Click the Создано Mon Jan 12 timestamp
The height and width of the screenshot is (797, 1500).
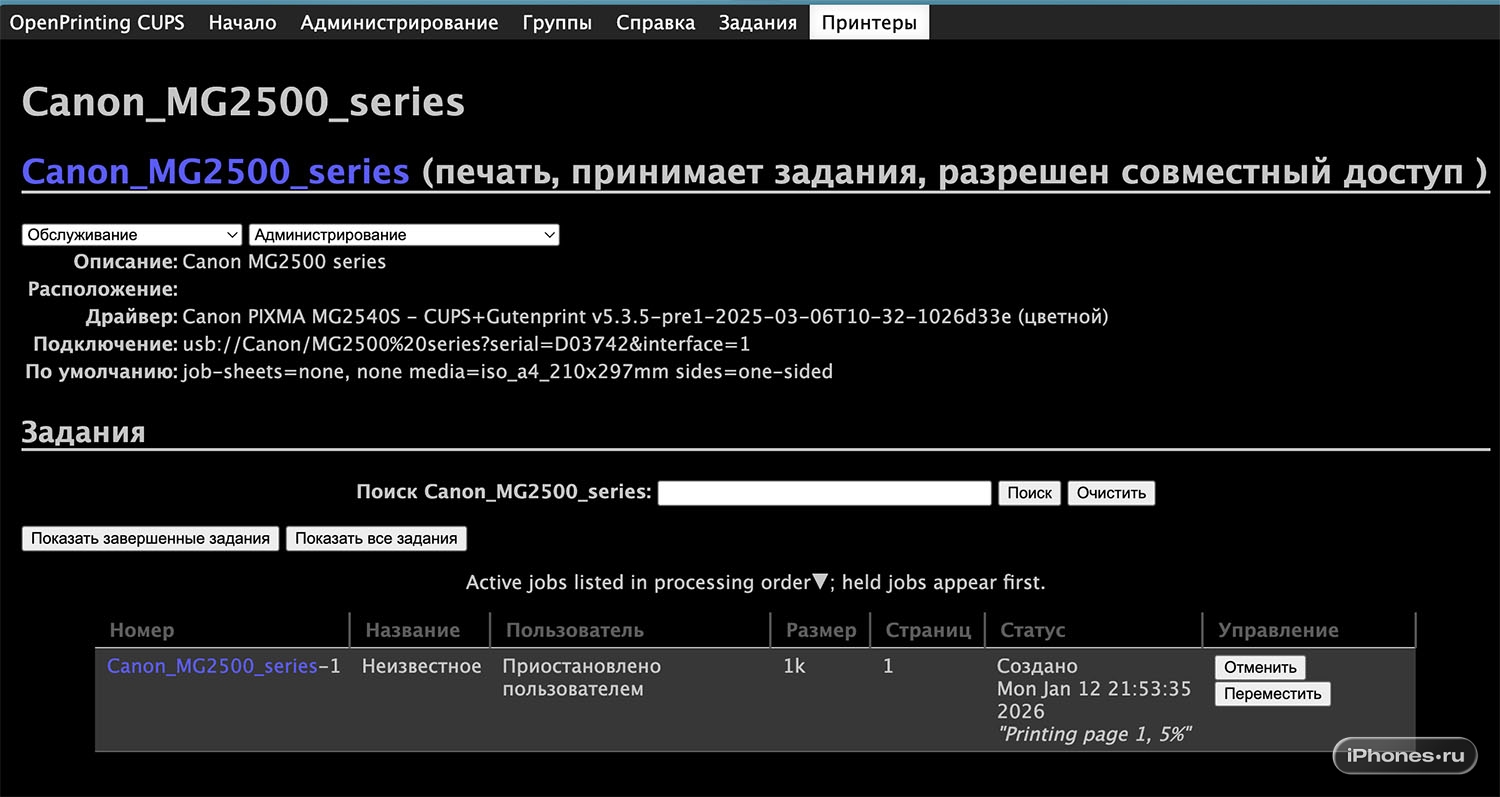pos(1094,688)
